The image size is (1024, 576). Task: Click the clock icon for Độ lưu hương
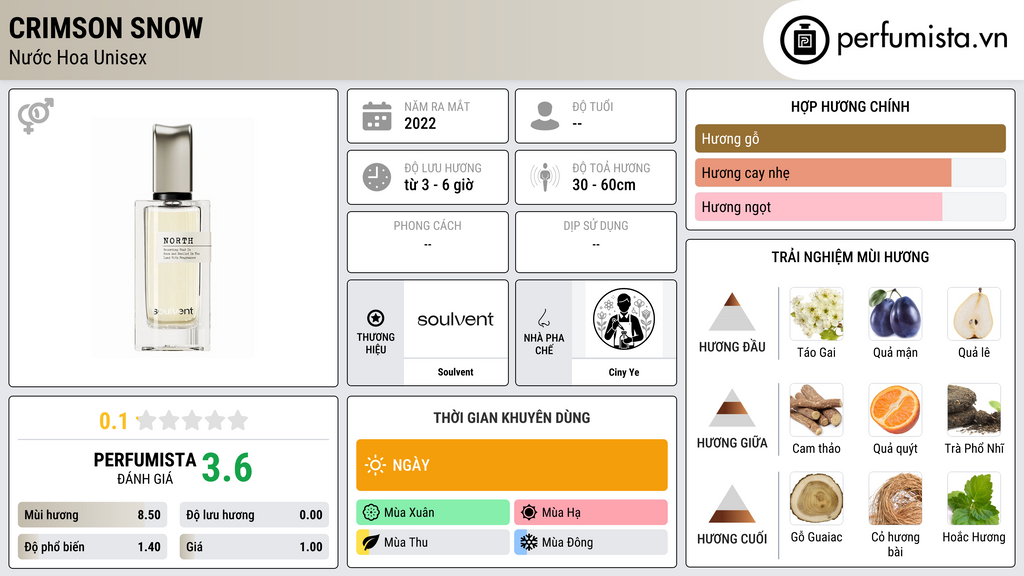tap(377, 177)
